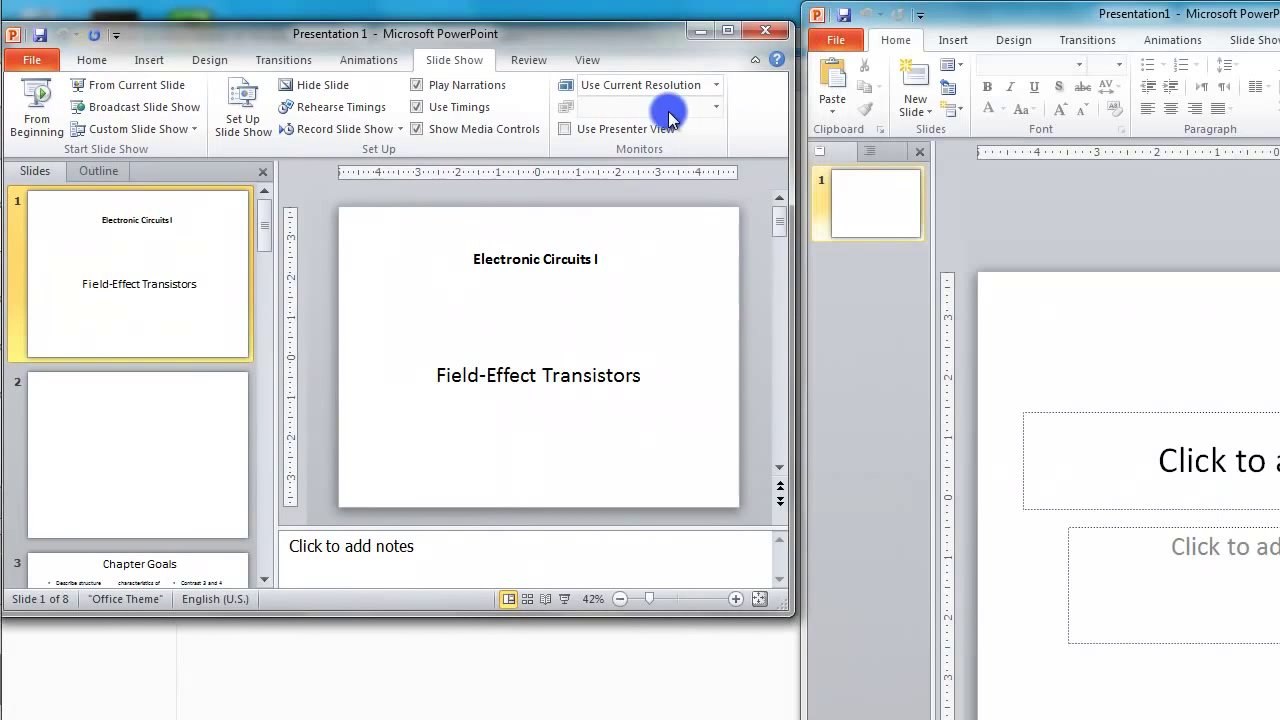The height and width of the screenshot is (720, 1280).
Task: Start slide show From Beginning
Action: point(36,108)
